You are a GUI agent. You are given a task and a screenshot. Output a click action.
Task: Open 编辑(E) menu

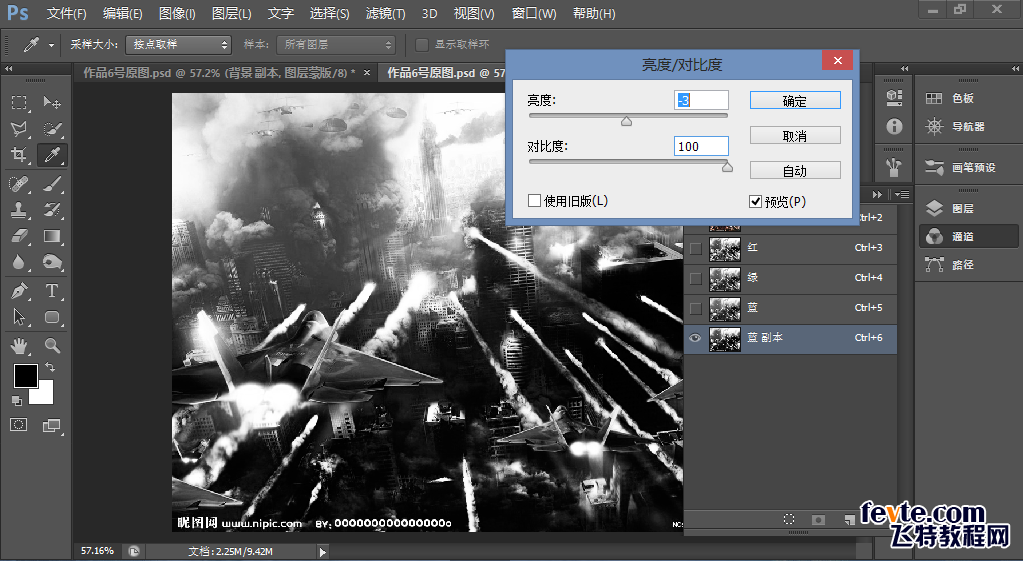pyautogui.click(x=123, y=13)
